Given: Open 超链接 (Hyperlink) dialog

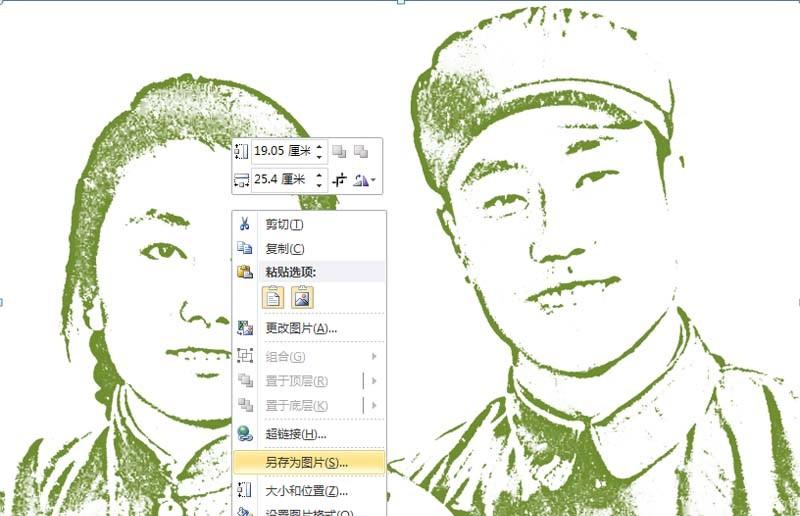Looking at the screenshot, I should [309, 434].
